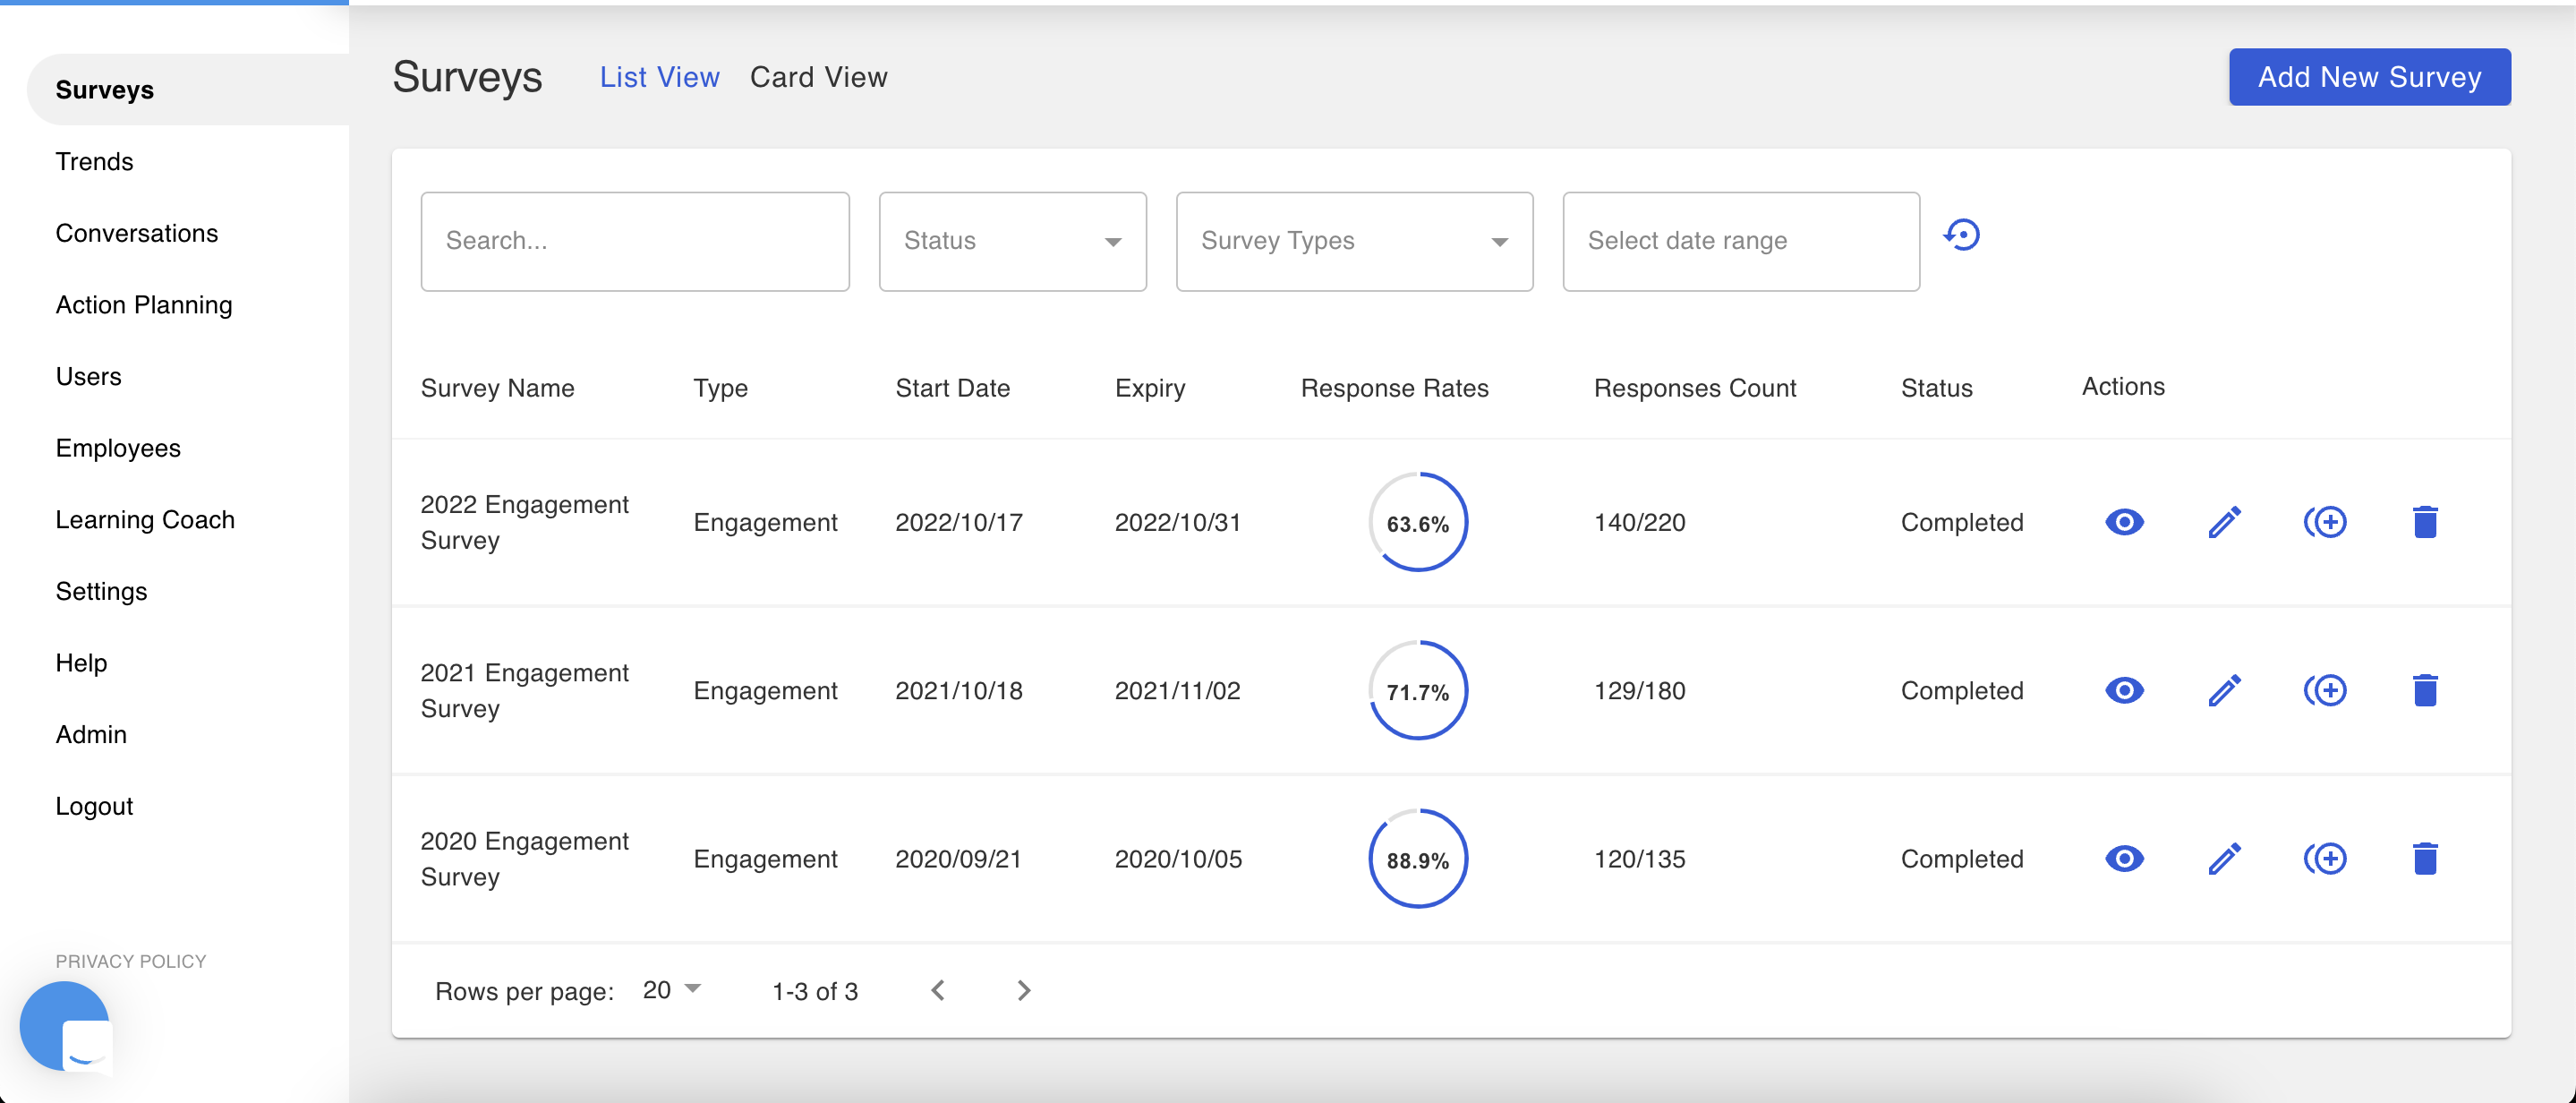Click the 88.9% response rate circle
The height and width of the screenshot is (1103, 2576).
pos(1418,858)
